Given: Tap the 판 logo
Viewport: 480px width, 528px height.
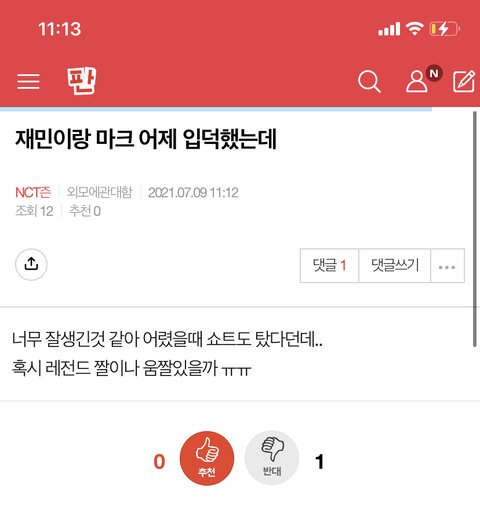Looking at the screenshot, I should [x=82, y=80].
